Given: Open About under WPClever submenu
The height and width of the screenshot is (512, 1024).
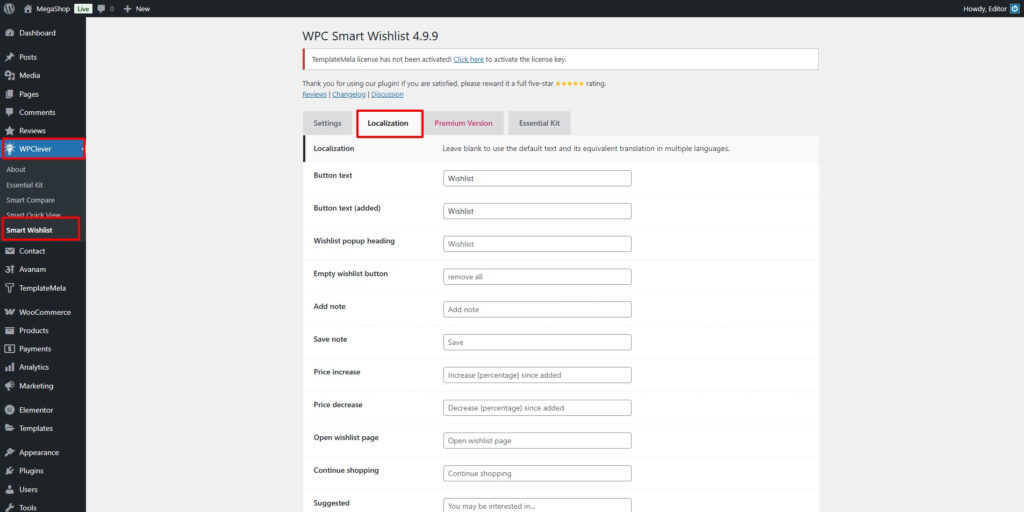Looking at the screenshot, I should (x=16, y=170).
